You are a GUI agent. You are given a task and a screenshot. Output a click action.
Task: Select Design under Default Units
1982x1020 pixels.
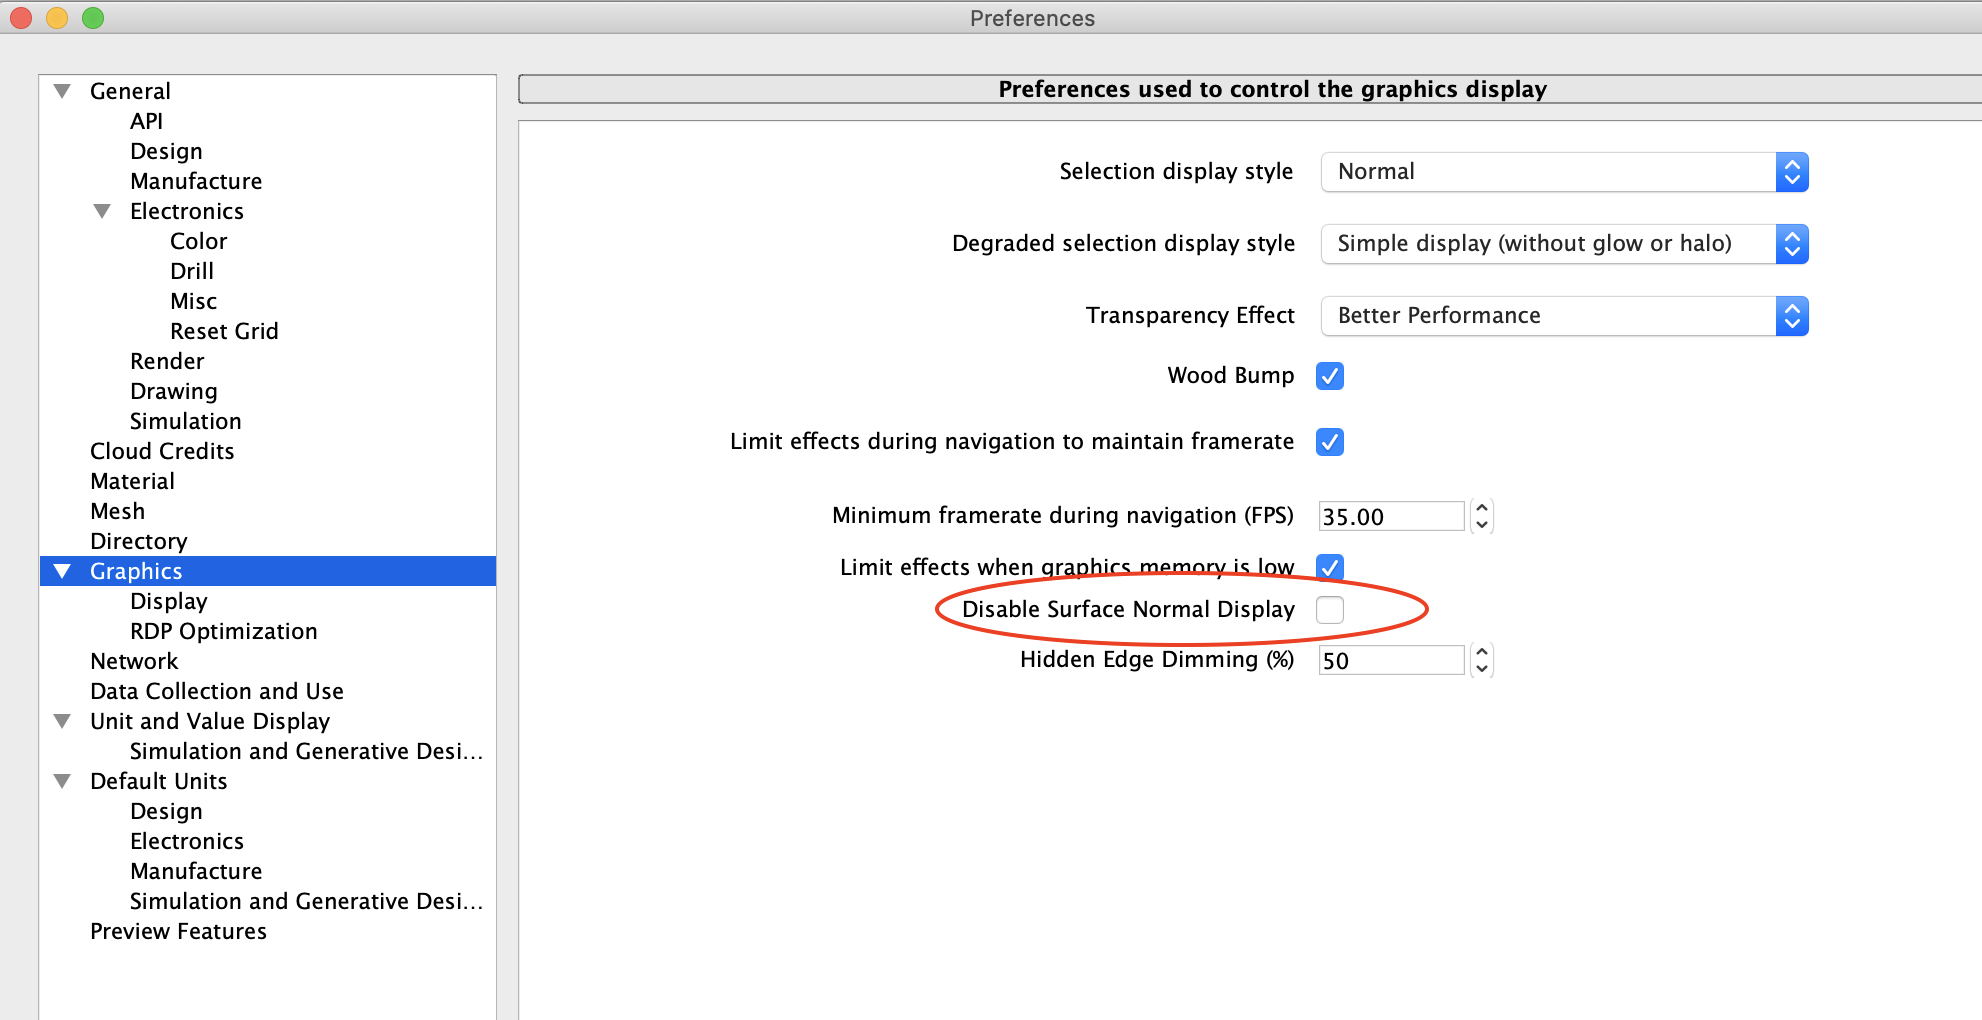pos(166,811)
